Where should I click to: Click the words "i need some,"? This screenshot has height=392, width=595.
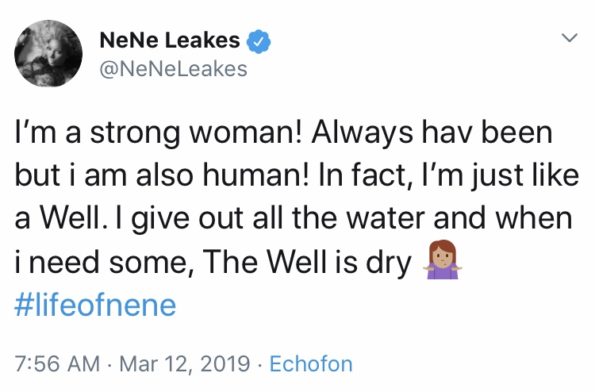(101, 262)
